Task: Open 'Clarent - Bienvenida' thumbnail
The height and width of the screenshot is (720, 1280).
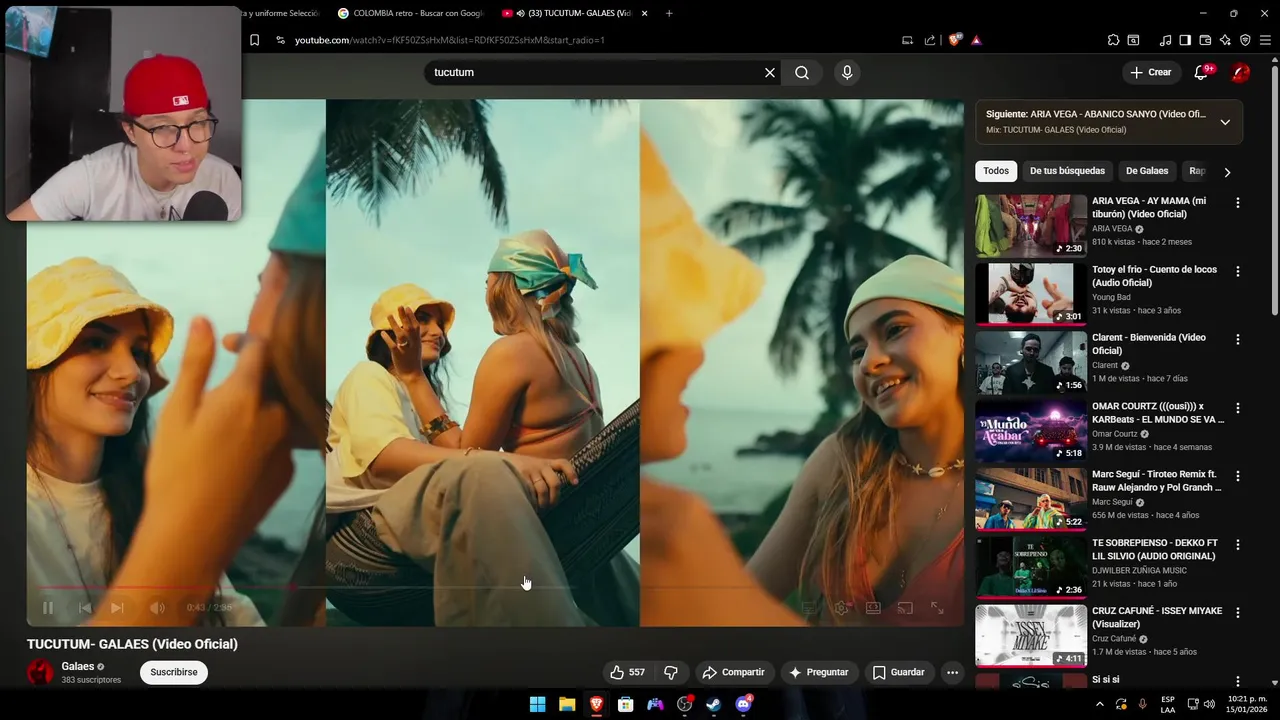Action: coord(1031,362)
